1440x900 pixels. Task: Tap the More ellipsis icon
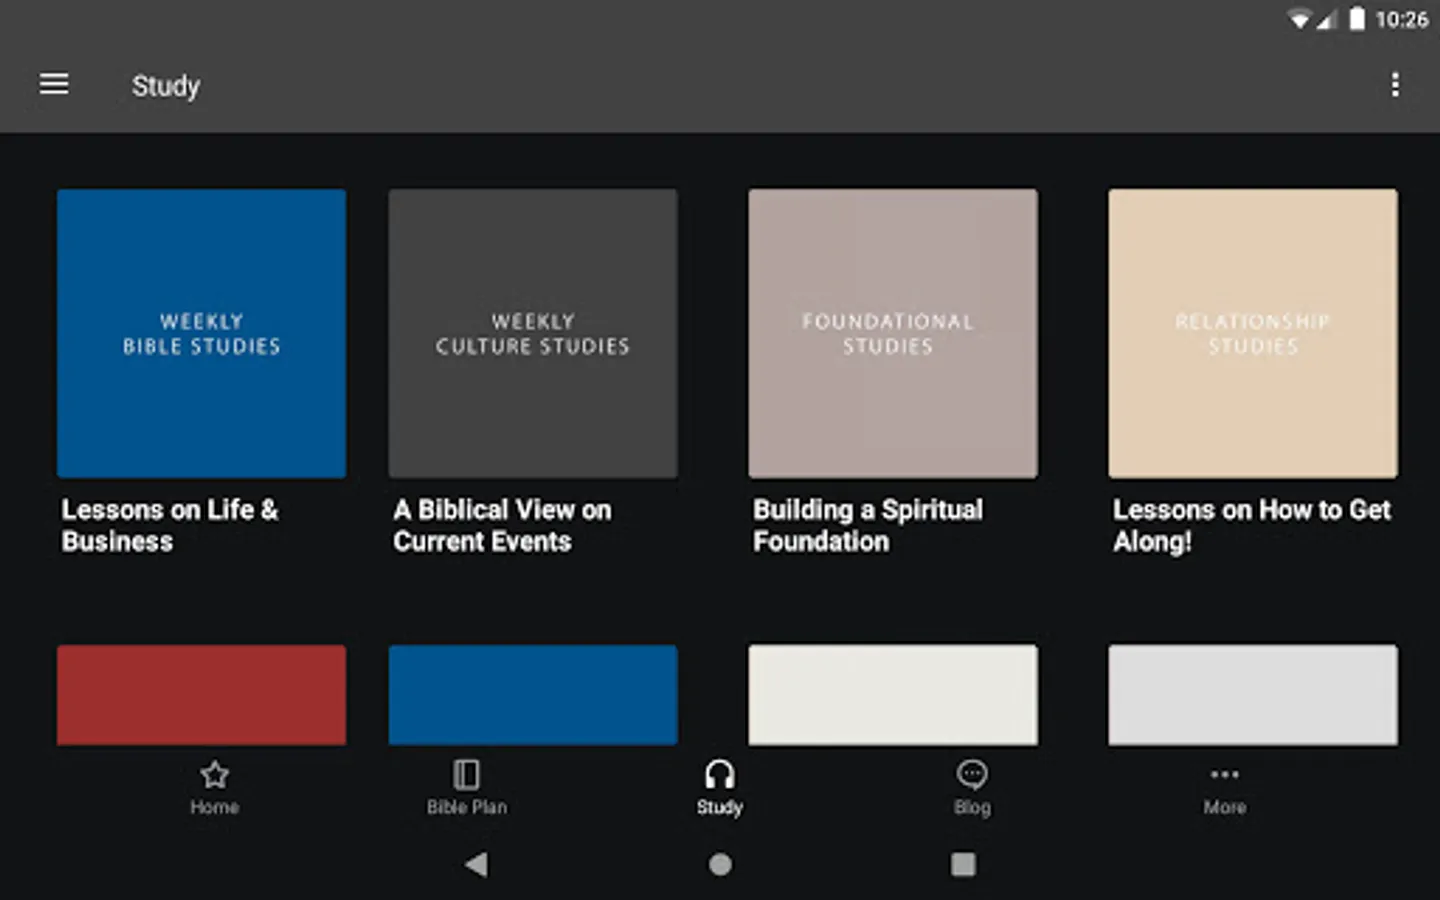pos(1225,774)
